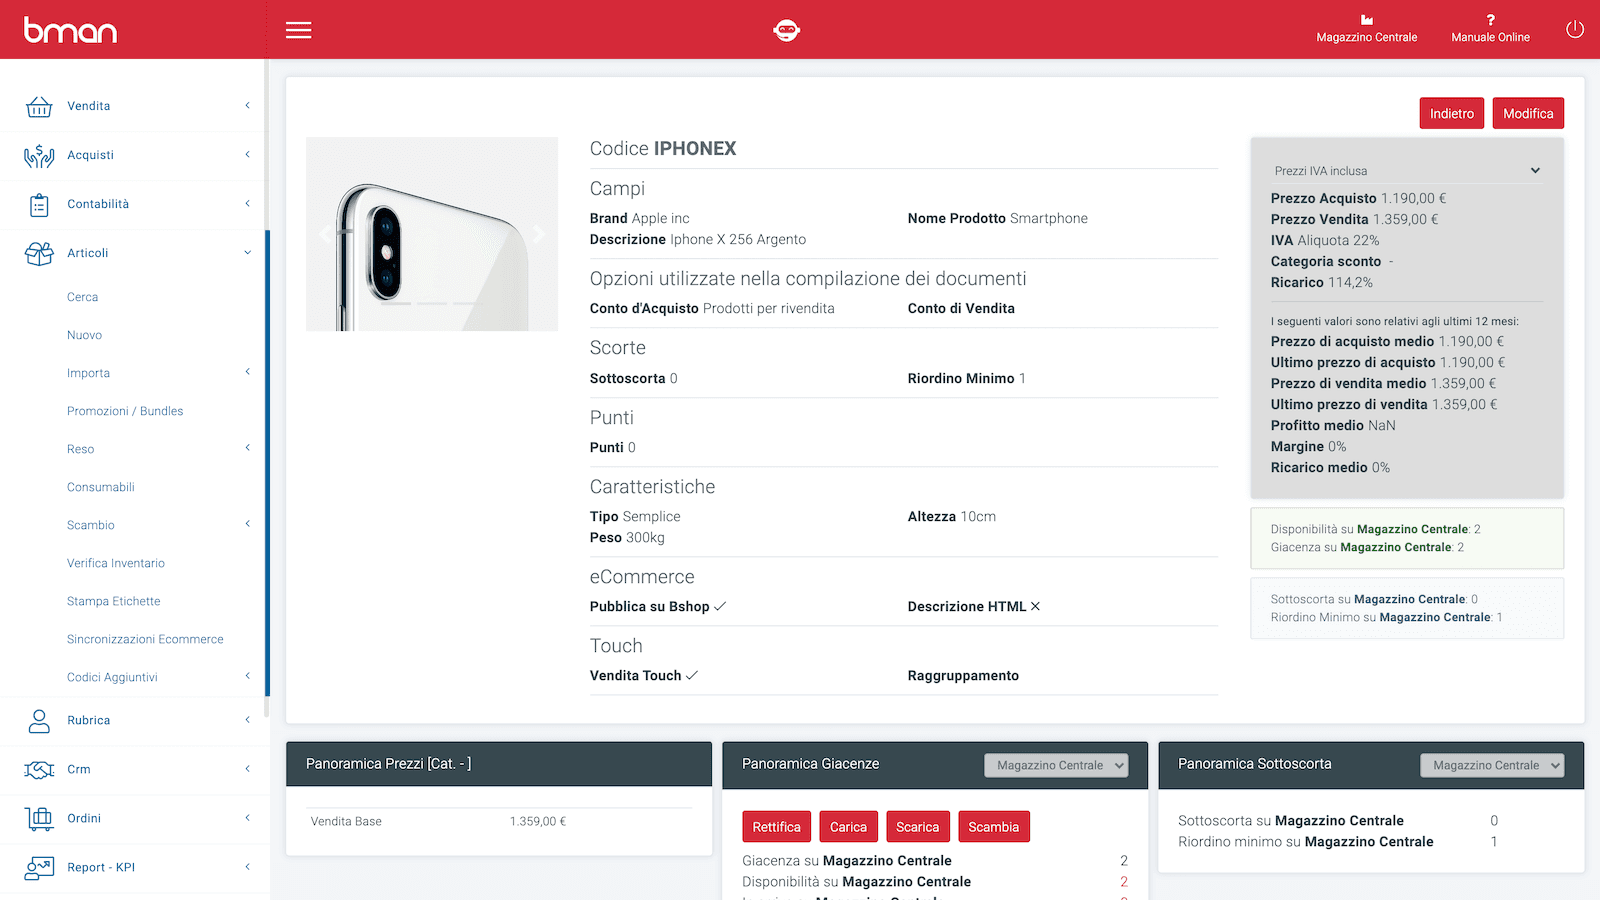The image size is (1600, 900).
Task: Click the hamburger menu icon
Action: [x=298, y=30]
